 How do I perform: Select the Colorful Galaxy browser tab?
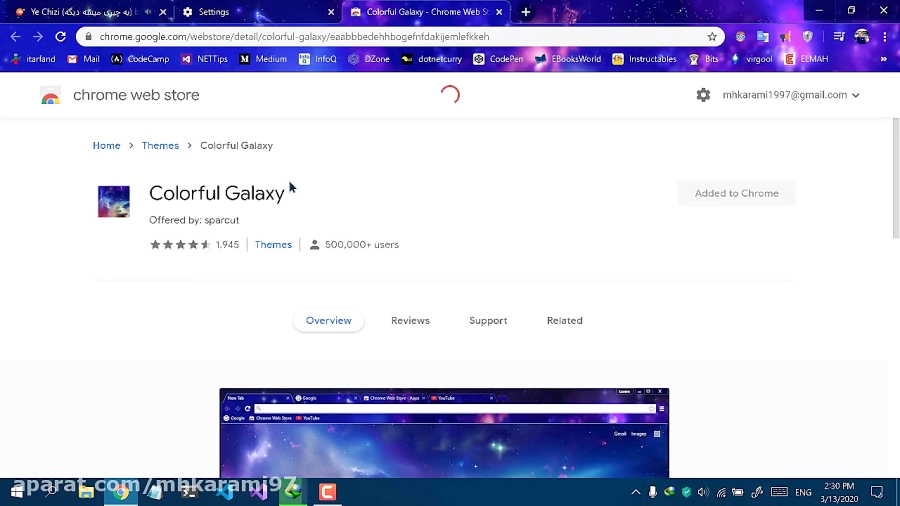(426, 11)
